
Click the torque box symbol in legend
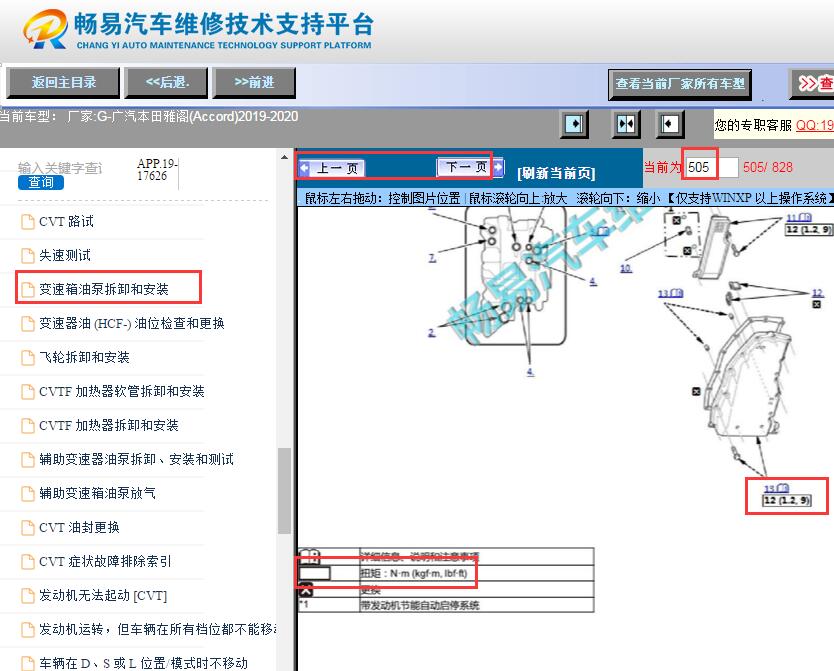point(314,573)
